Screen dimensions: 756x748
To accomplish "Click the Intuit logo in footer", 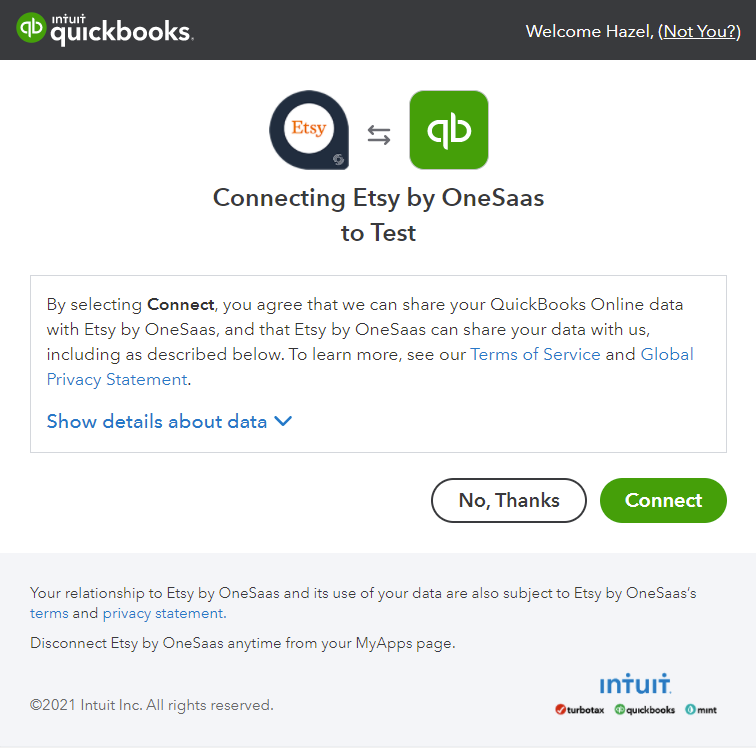I will coord(635,684).
